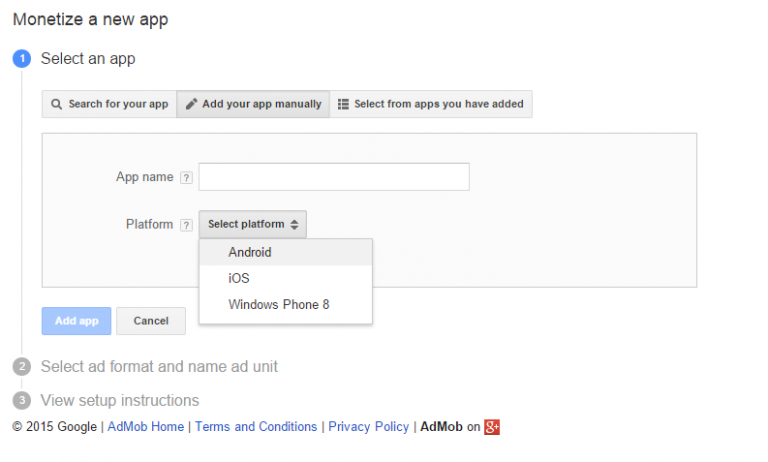Click the step 2 number circle
768x462 pixels.
coord(22,367)
